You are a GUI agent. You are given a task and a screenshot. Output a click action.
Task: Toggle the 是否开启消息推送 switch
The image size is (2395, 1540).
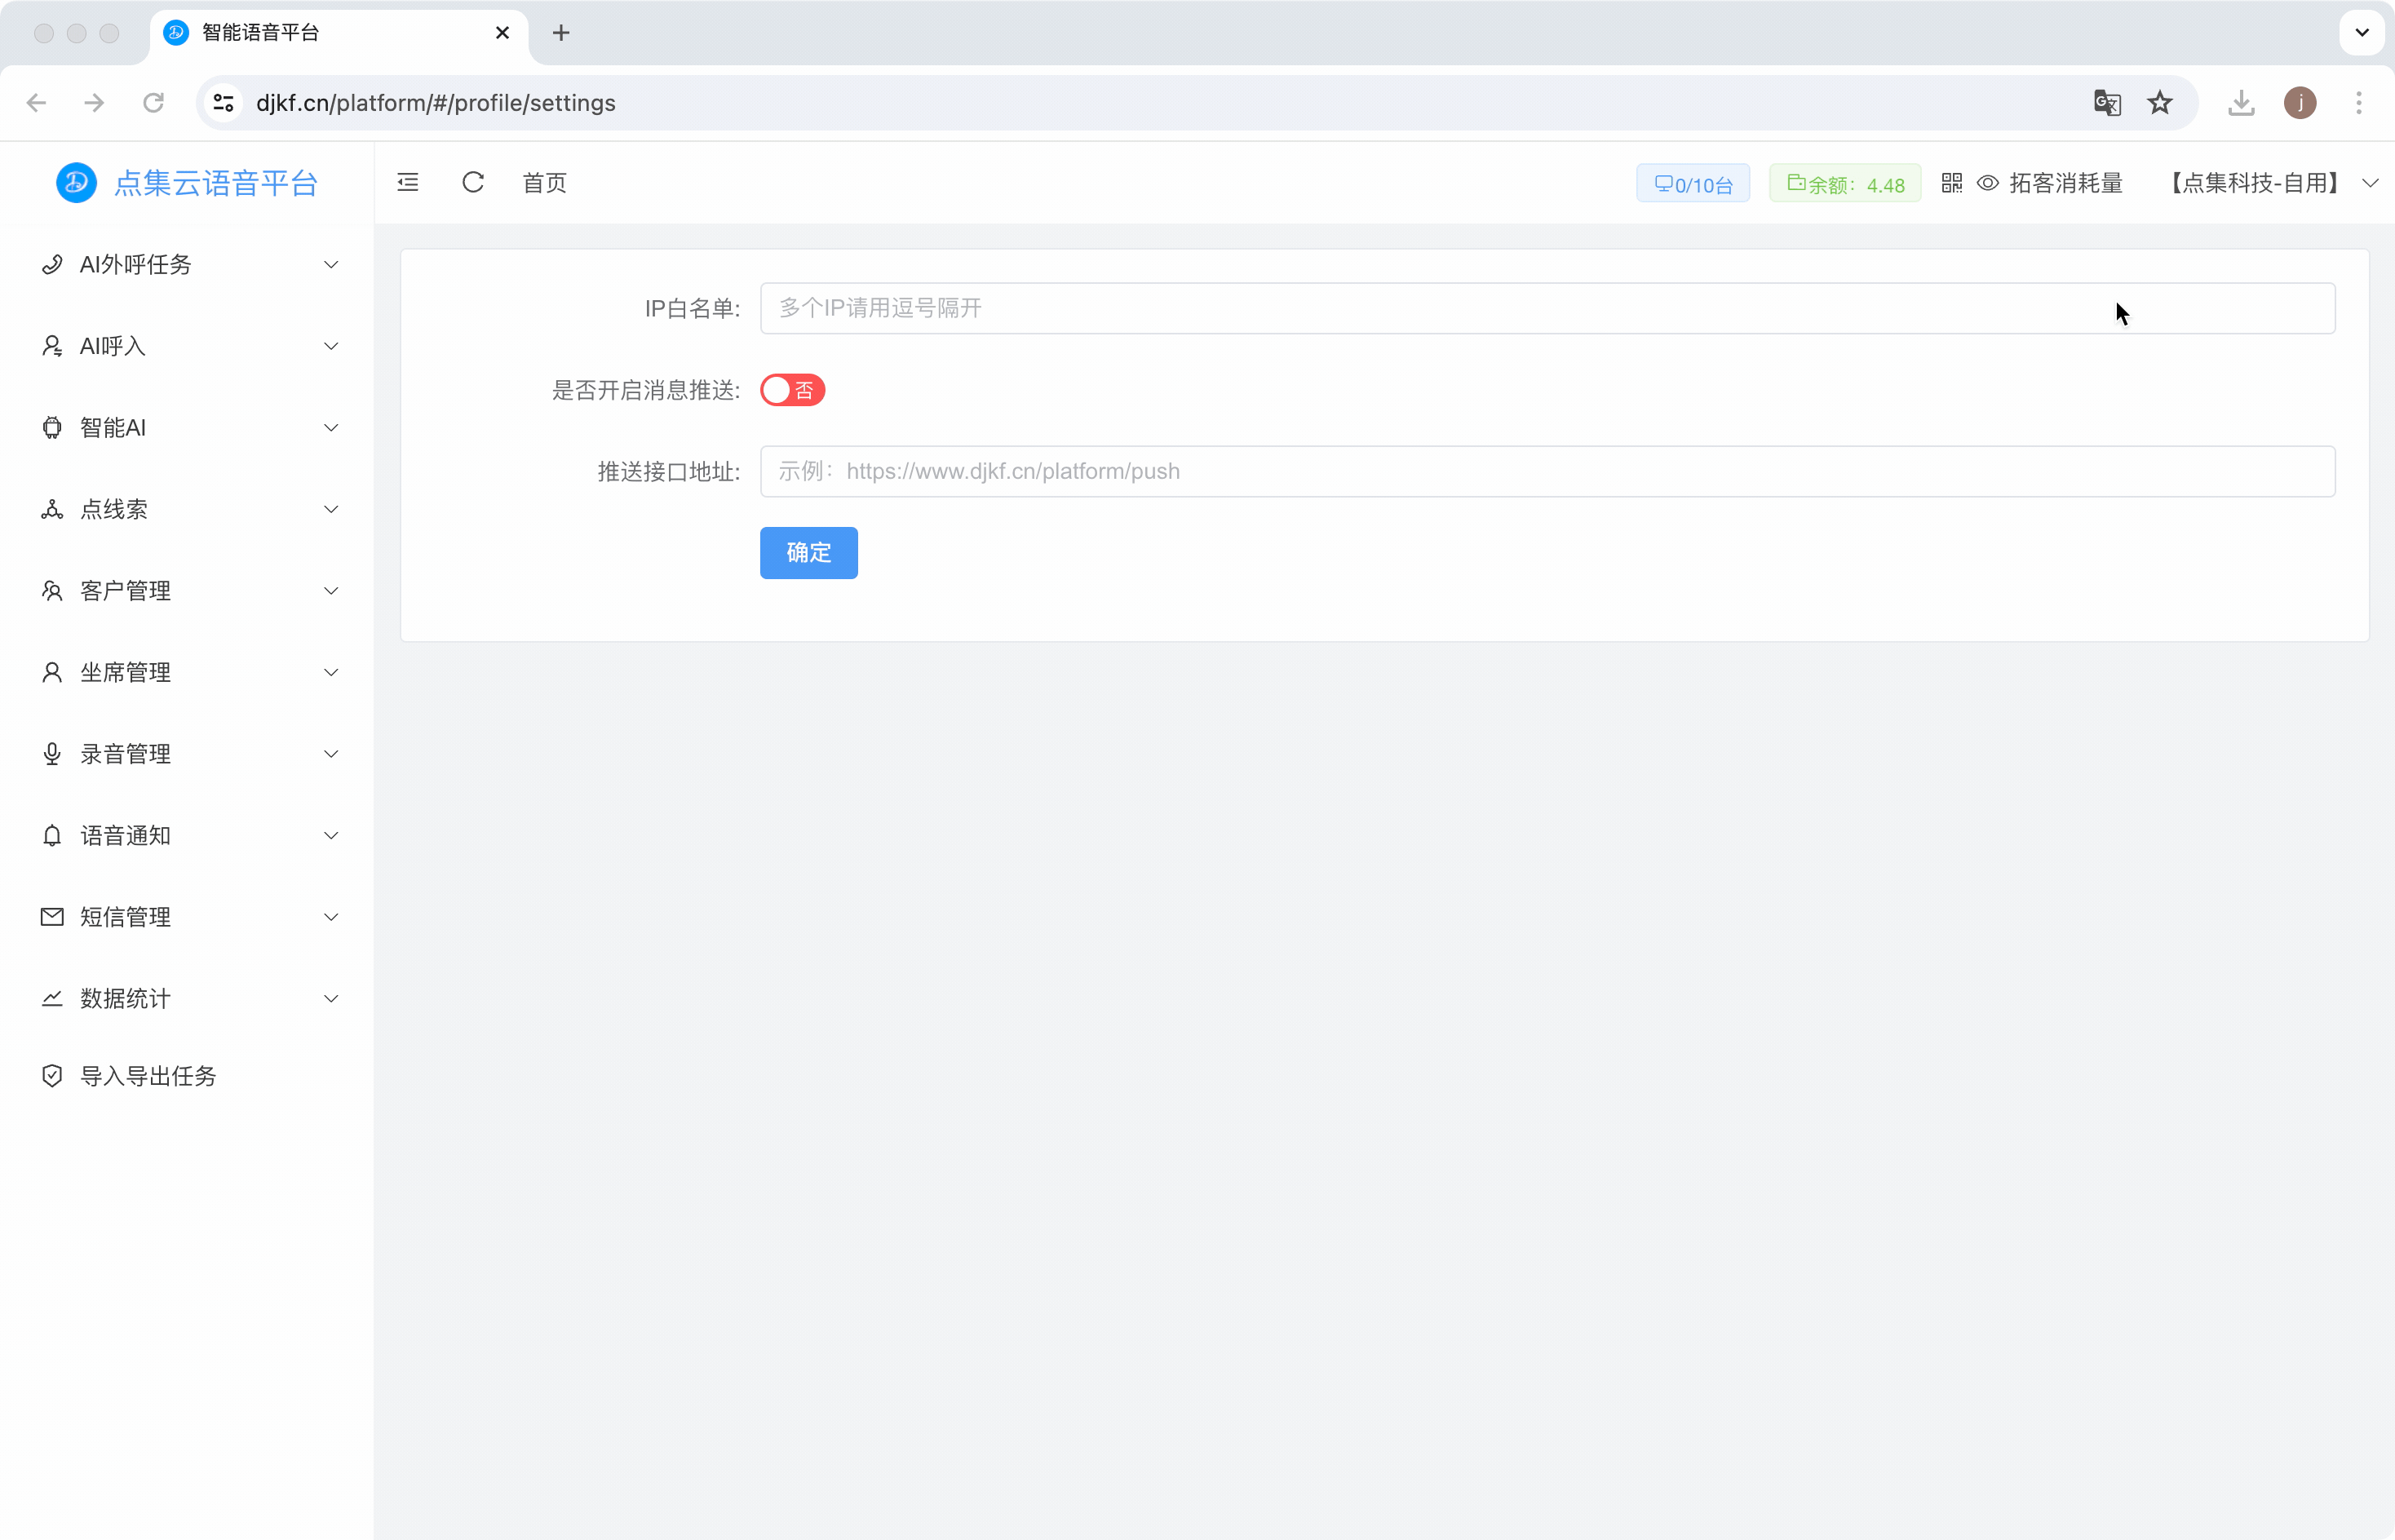click(x=792, y=390)
